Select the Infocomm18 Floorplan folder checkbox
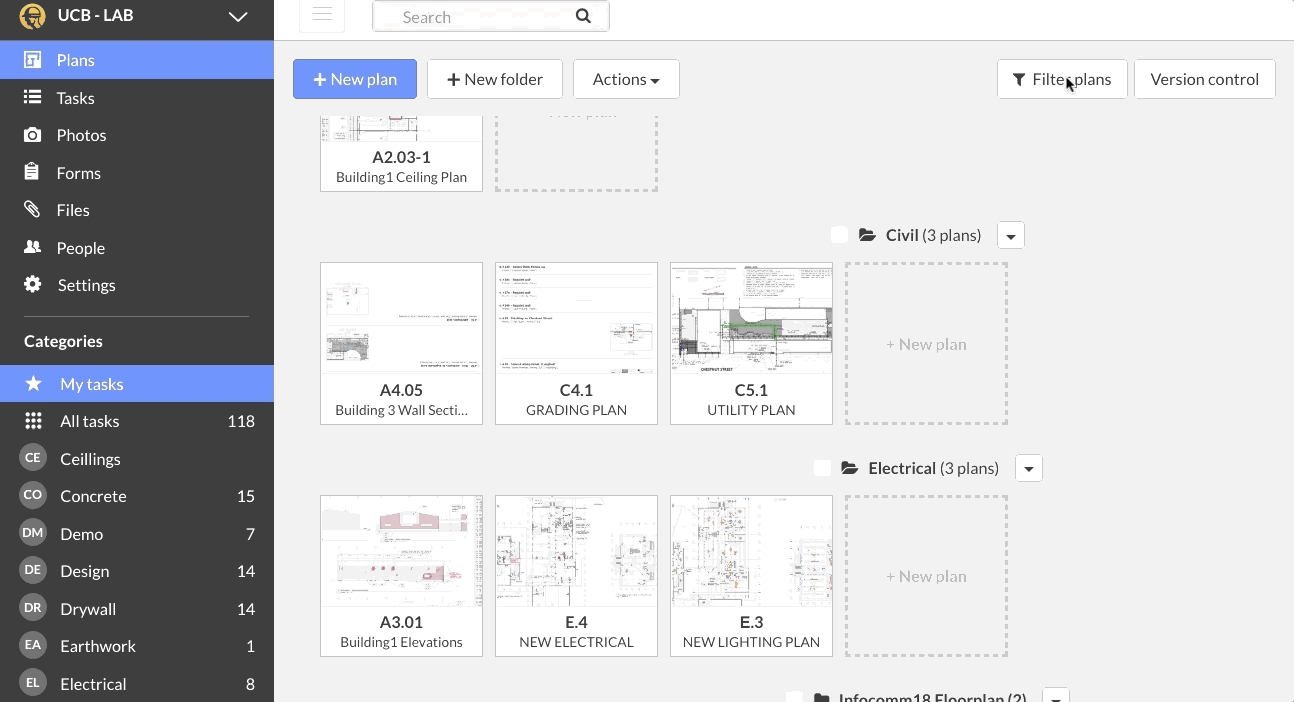This screenshot has width=1294, height=702. 794,697
